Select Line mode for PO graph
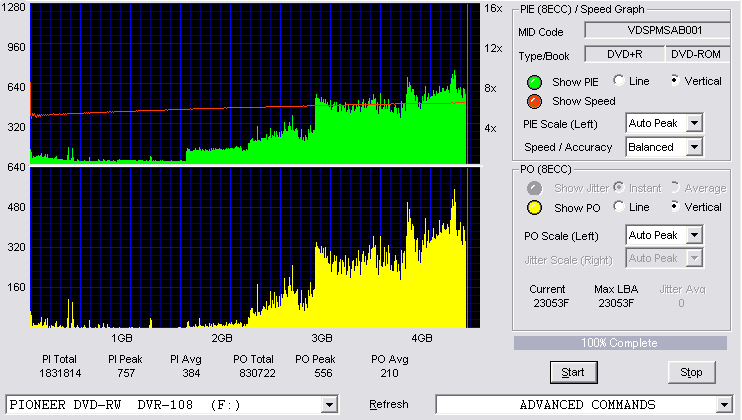 pyautogui.click(x=618, y=206)
